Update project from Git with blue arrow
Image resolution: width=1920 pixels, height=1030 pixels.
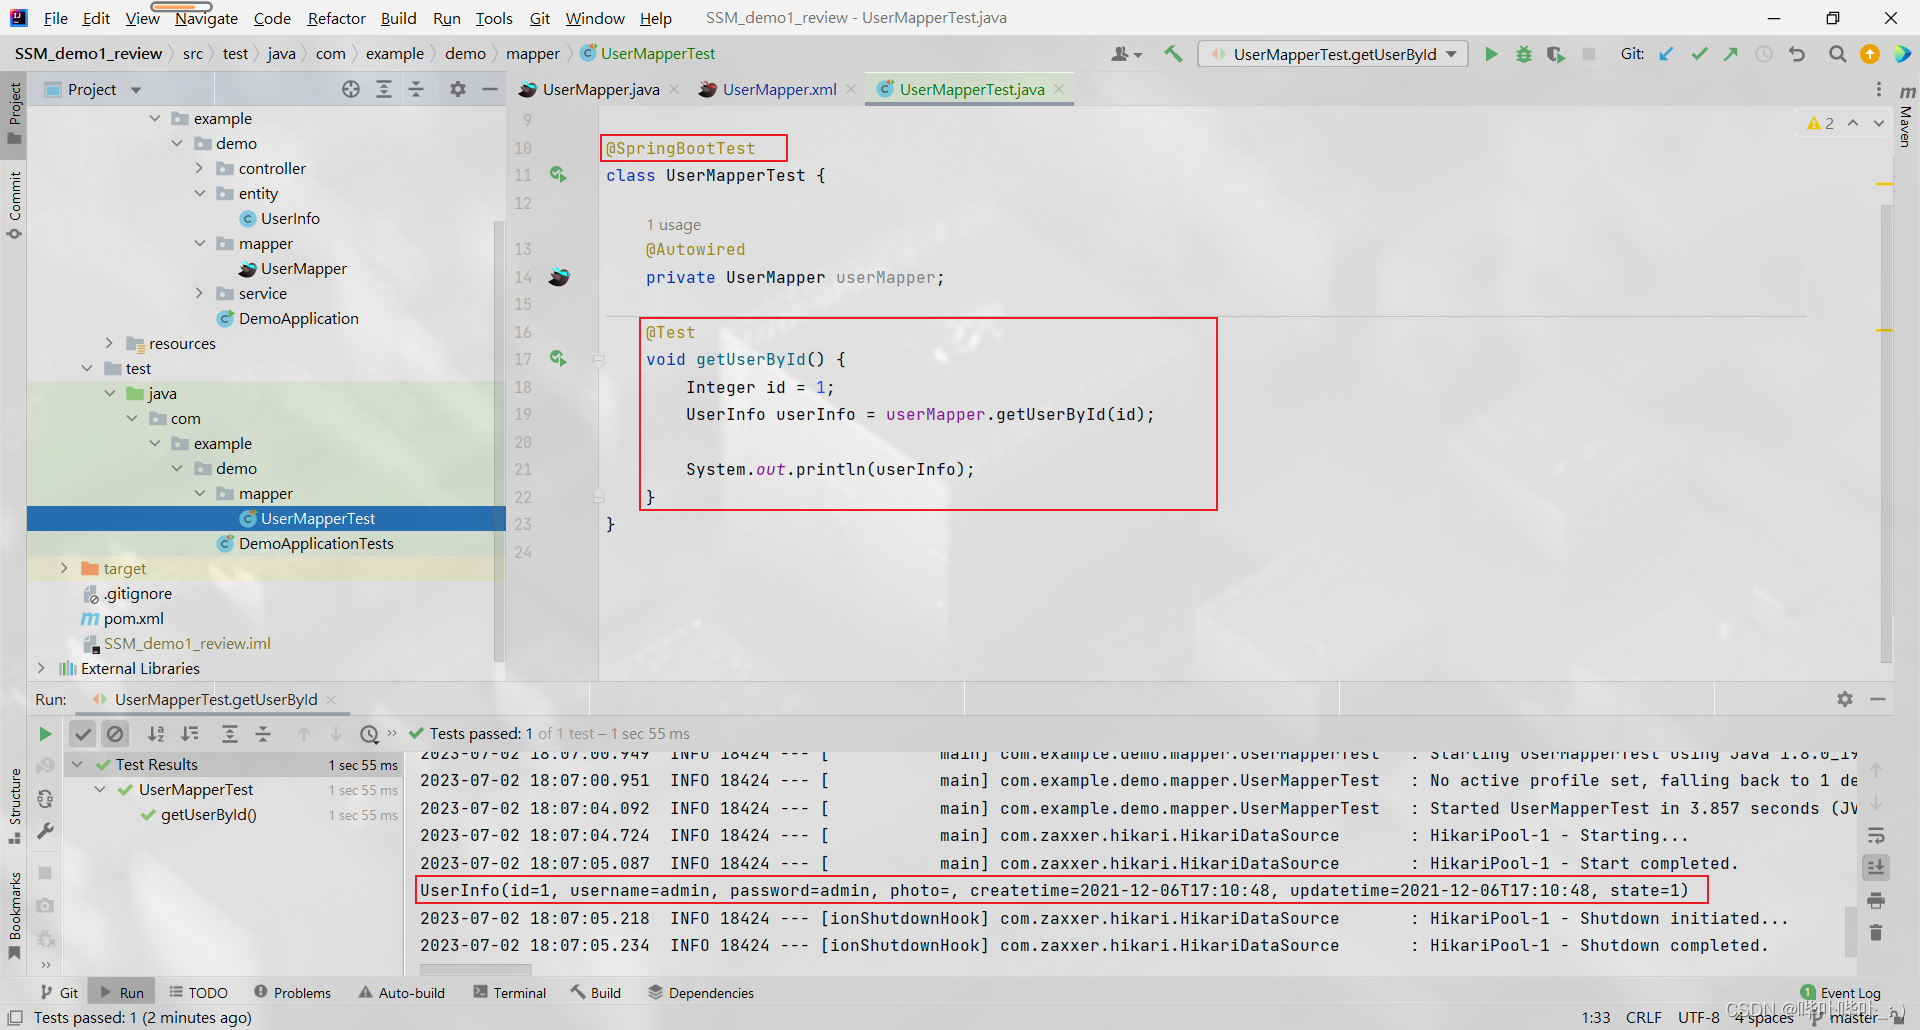[1667, 54]
